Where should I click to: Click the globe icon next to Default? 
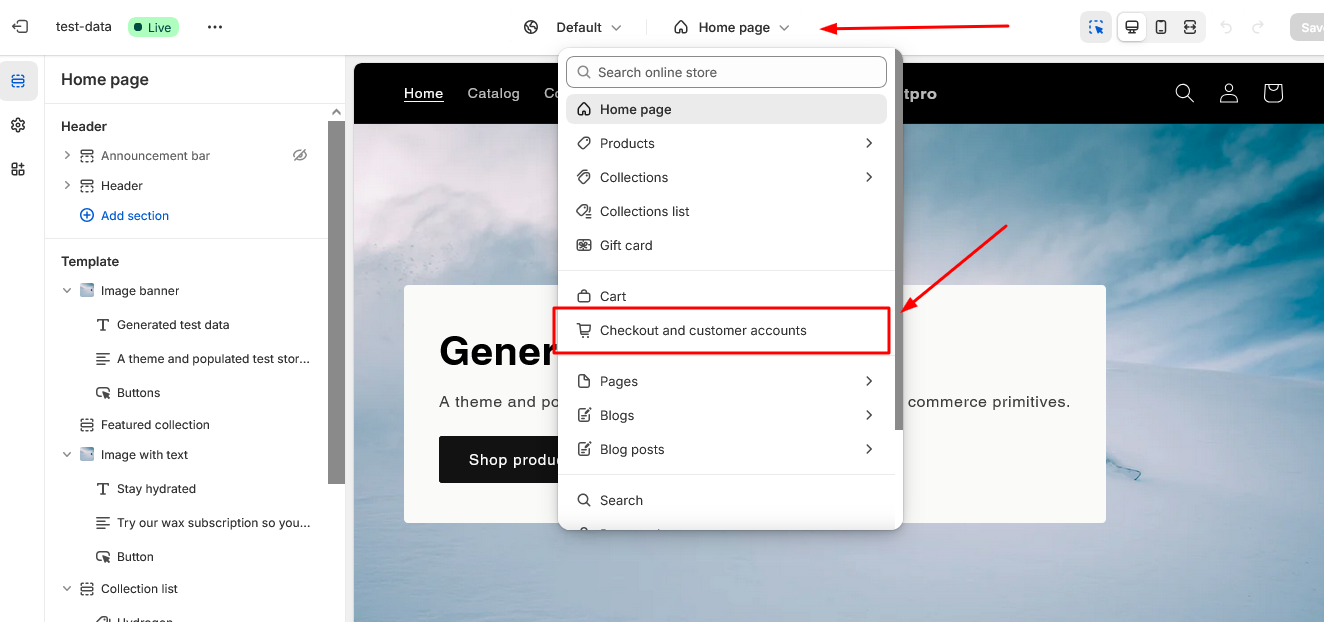coord(531,27)
